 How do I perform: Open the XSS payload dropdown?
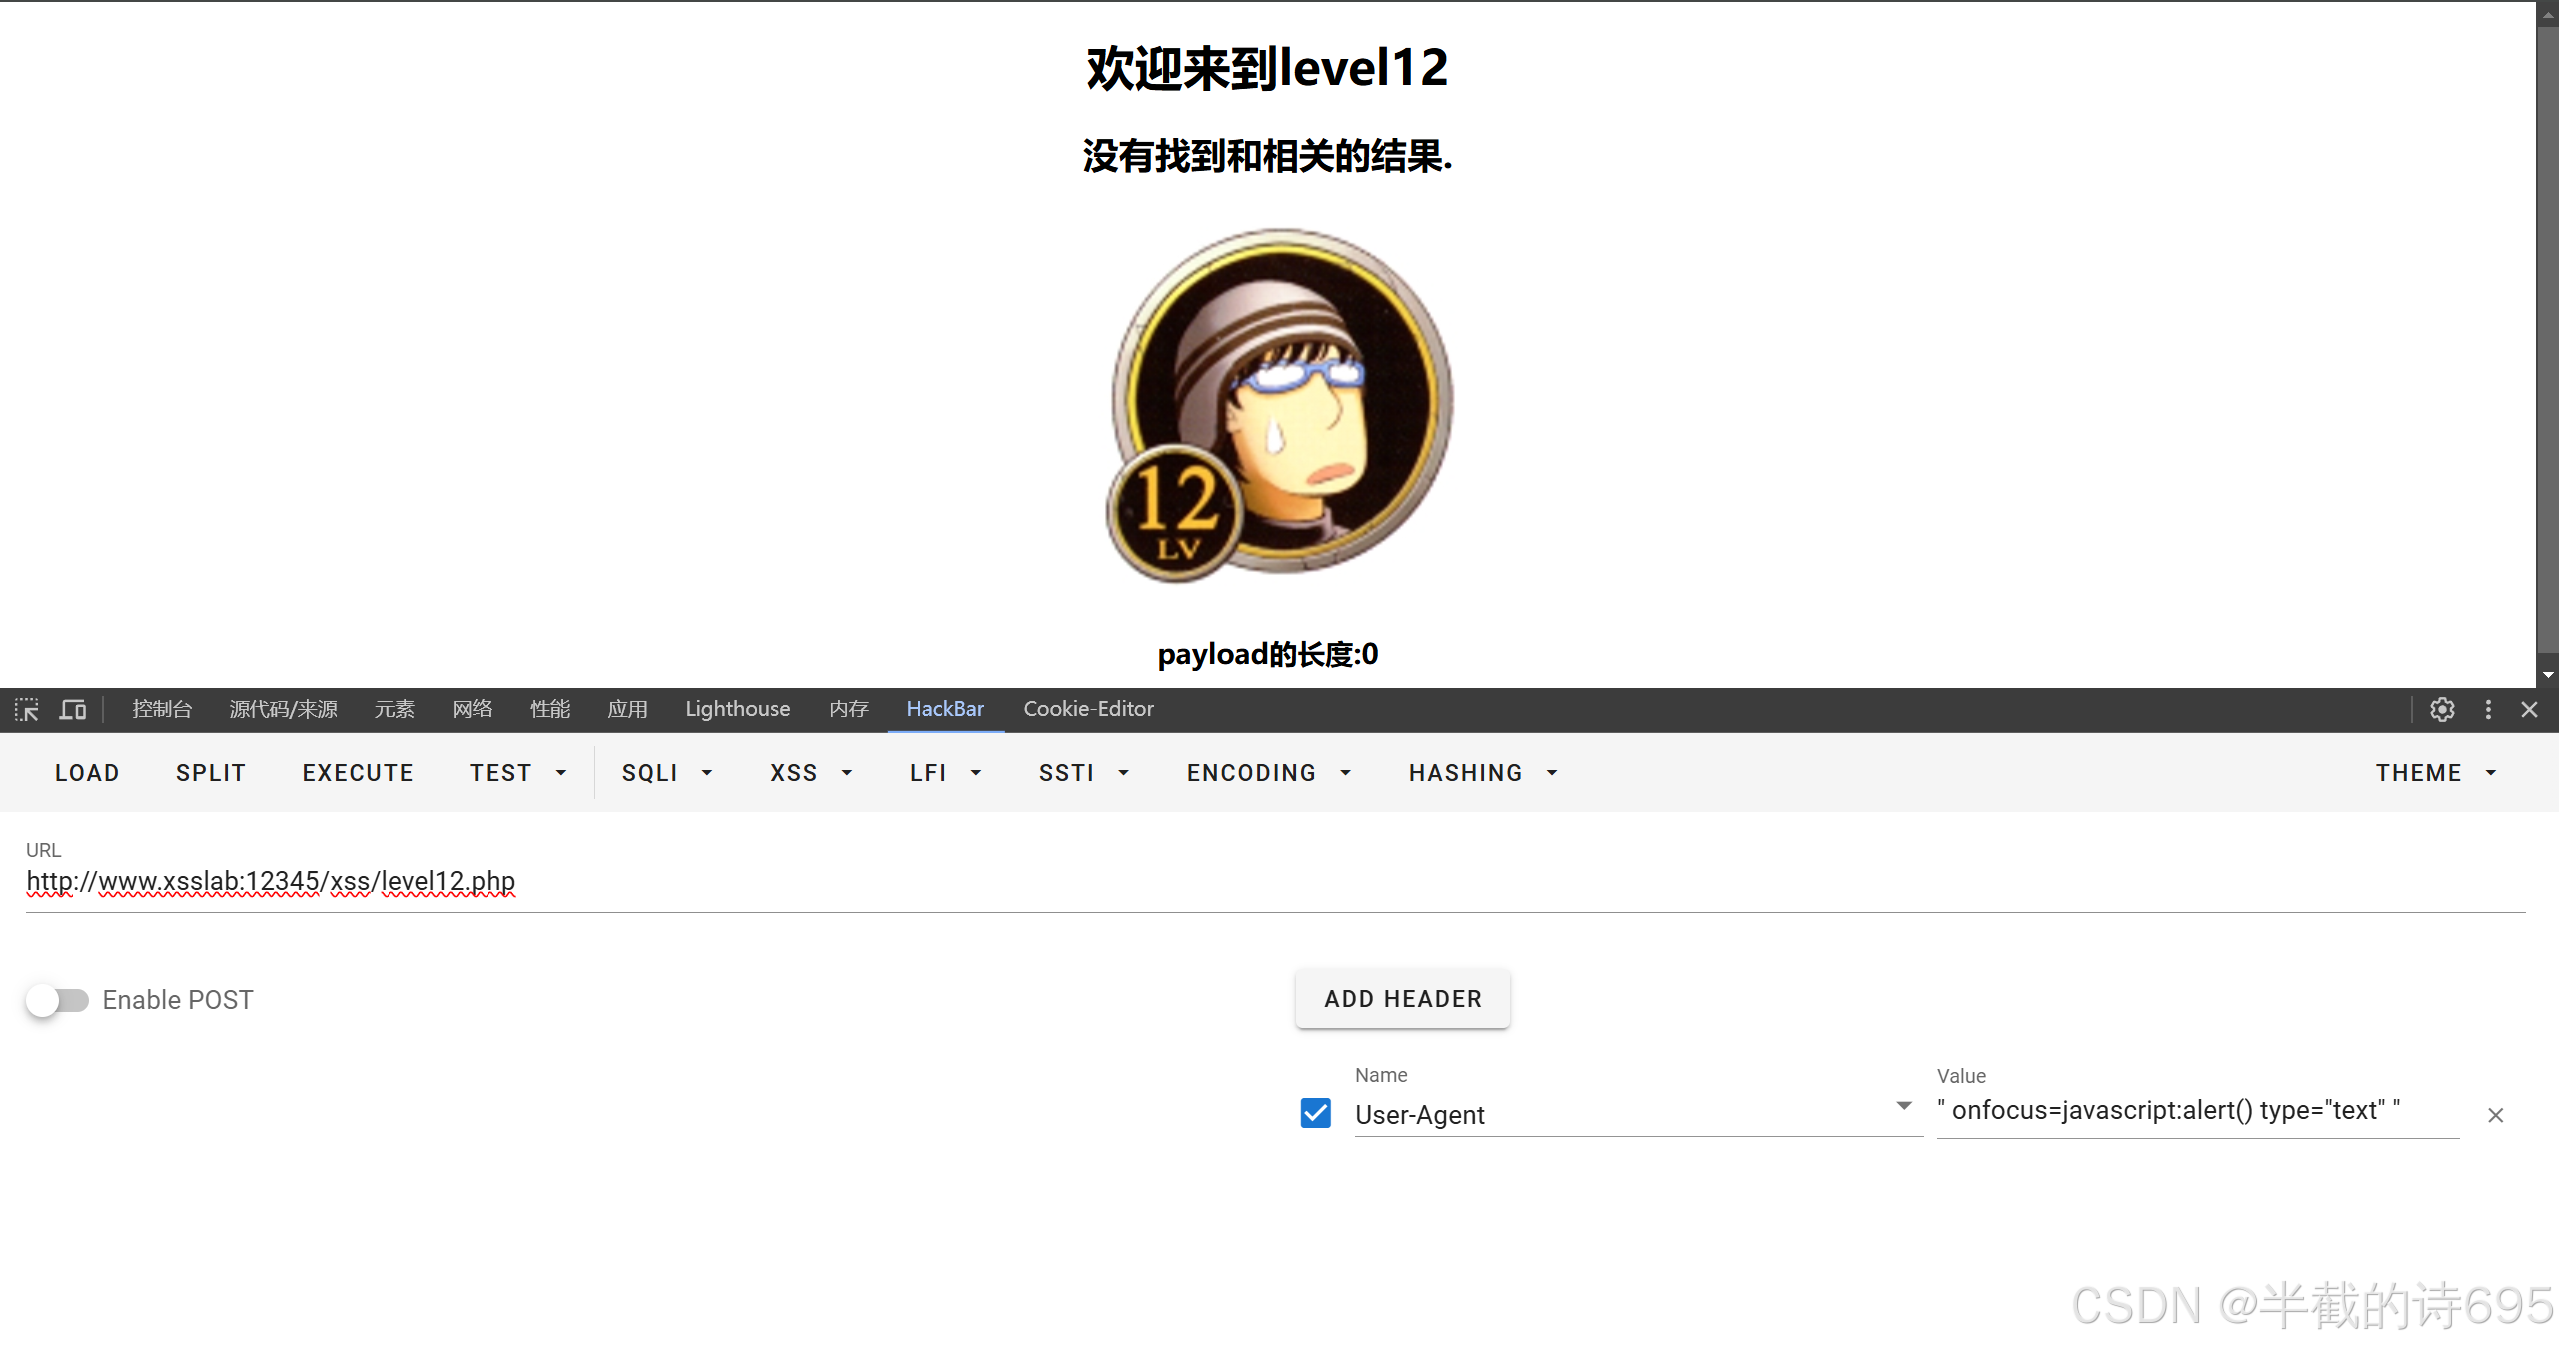coord(811,773)
